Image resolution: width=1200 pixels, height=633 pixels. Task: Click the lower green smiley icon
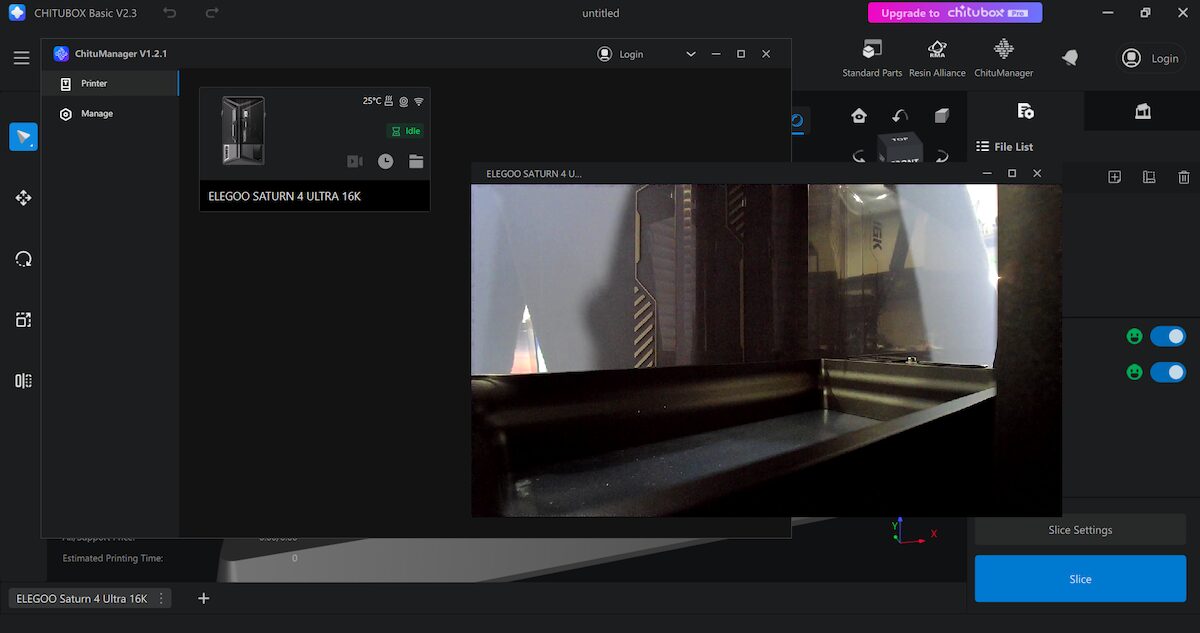tap(1134, 372)
